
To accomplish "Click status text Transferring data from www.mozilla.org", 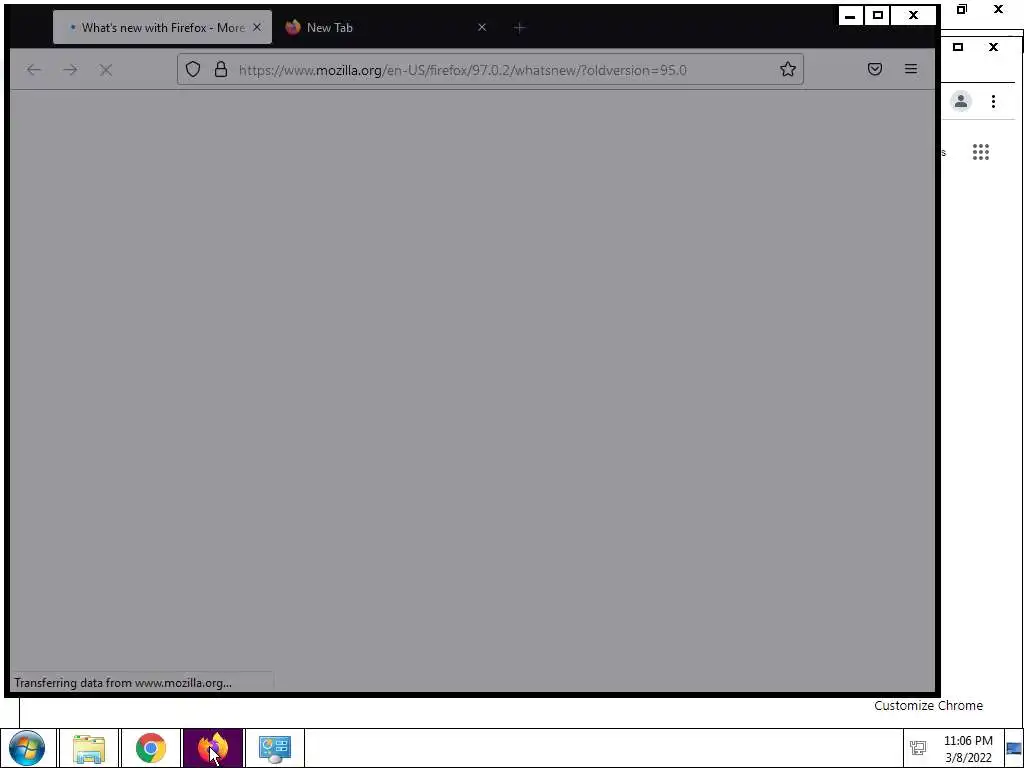I will [x=123, y=683].
